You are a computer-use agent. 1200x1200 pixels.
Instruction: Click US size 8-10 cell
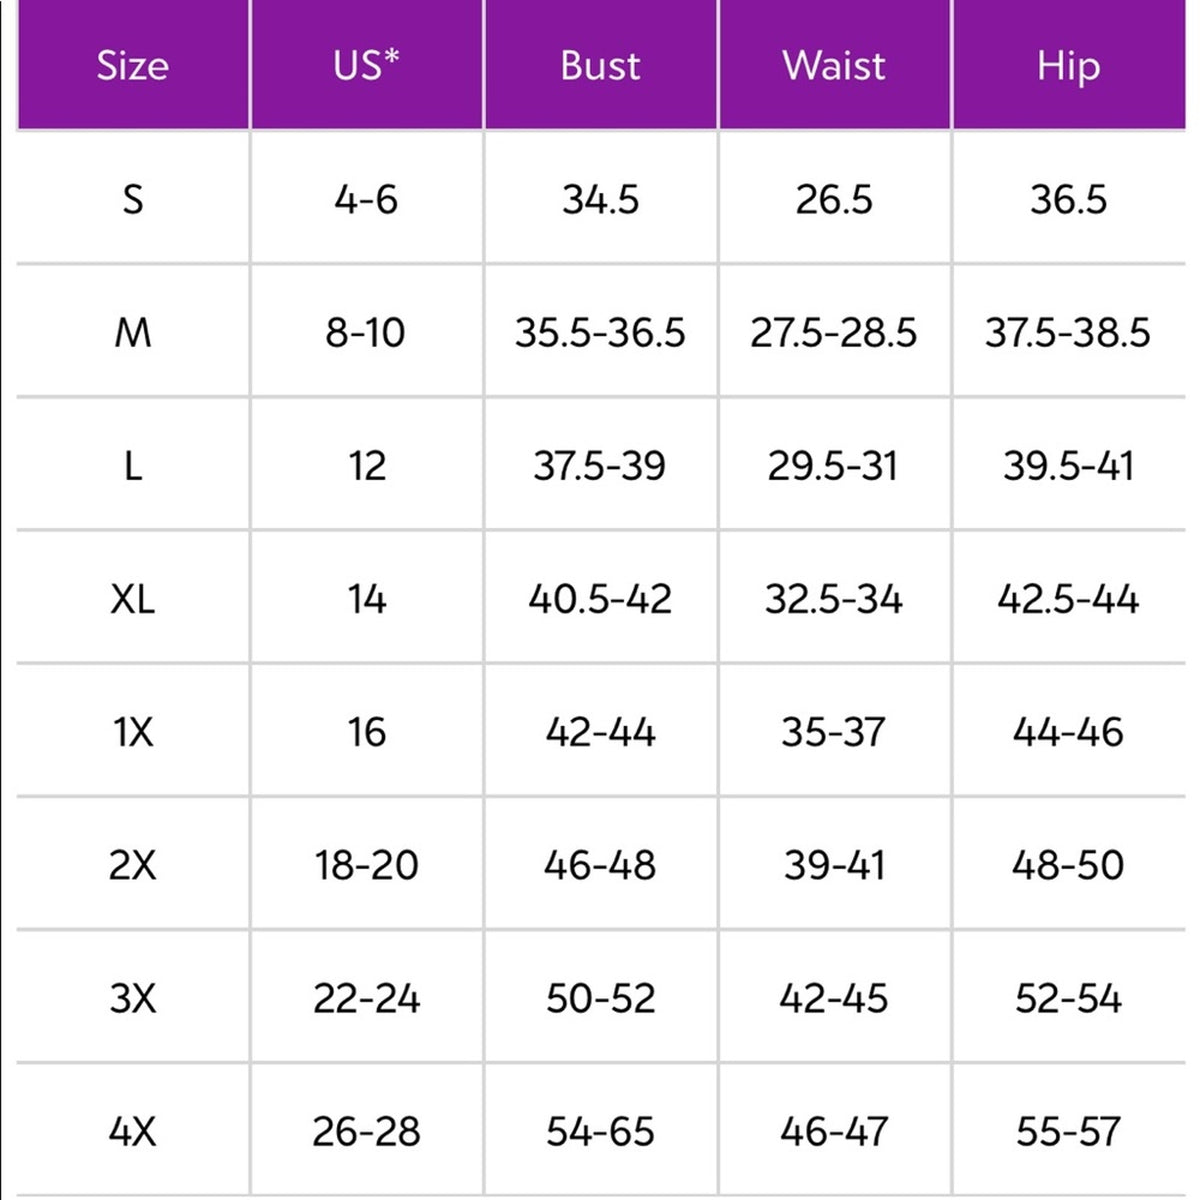(367, 332)
